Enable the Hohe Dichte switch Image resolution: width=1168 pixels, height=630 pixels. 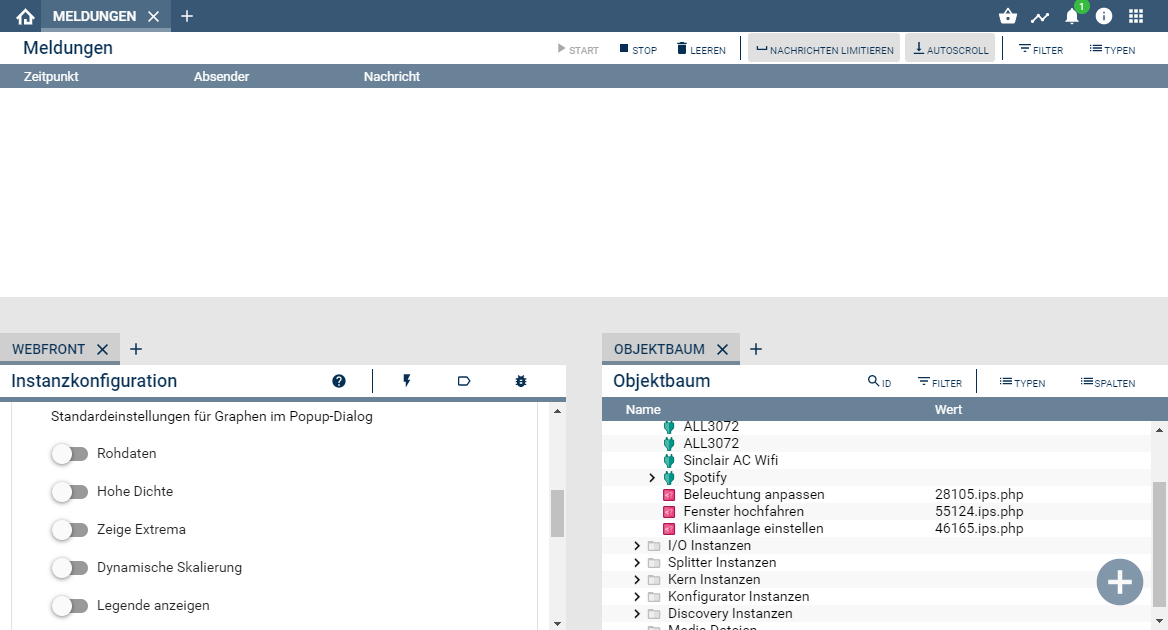pyautogui.click(x=69, y=492)
